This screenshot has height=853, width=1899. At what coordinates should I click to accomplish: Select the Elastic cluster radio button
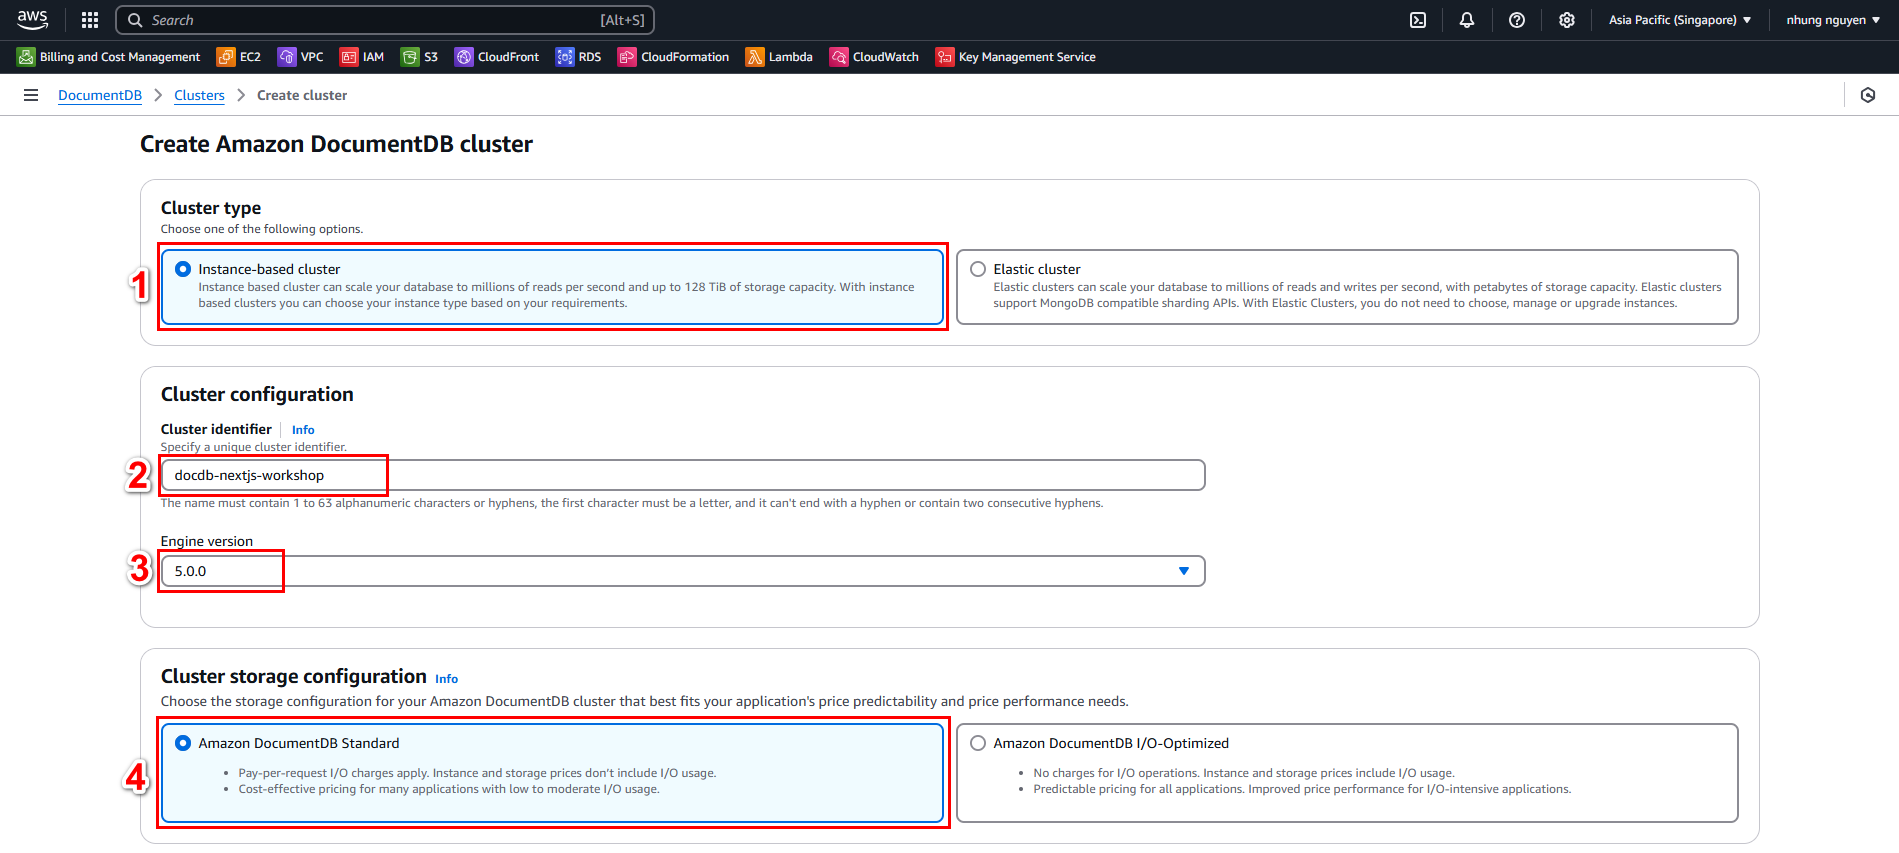[978, 269]
